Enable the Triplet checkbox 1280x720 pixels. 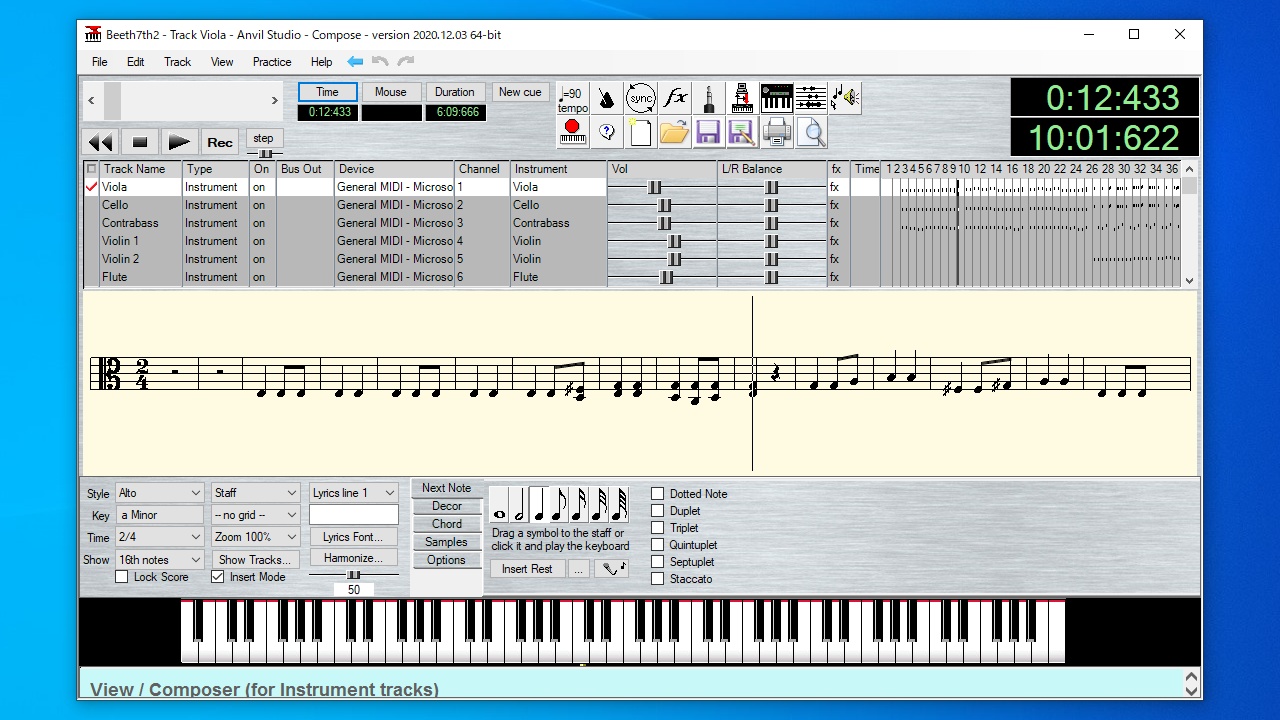coord(657,528)
